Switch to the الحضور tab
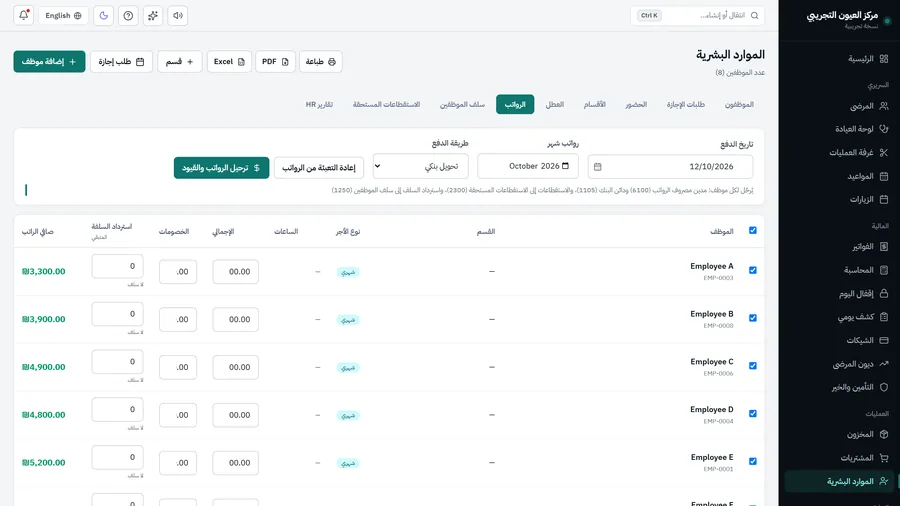 636,104
